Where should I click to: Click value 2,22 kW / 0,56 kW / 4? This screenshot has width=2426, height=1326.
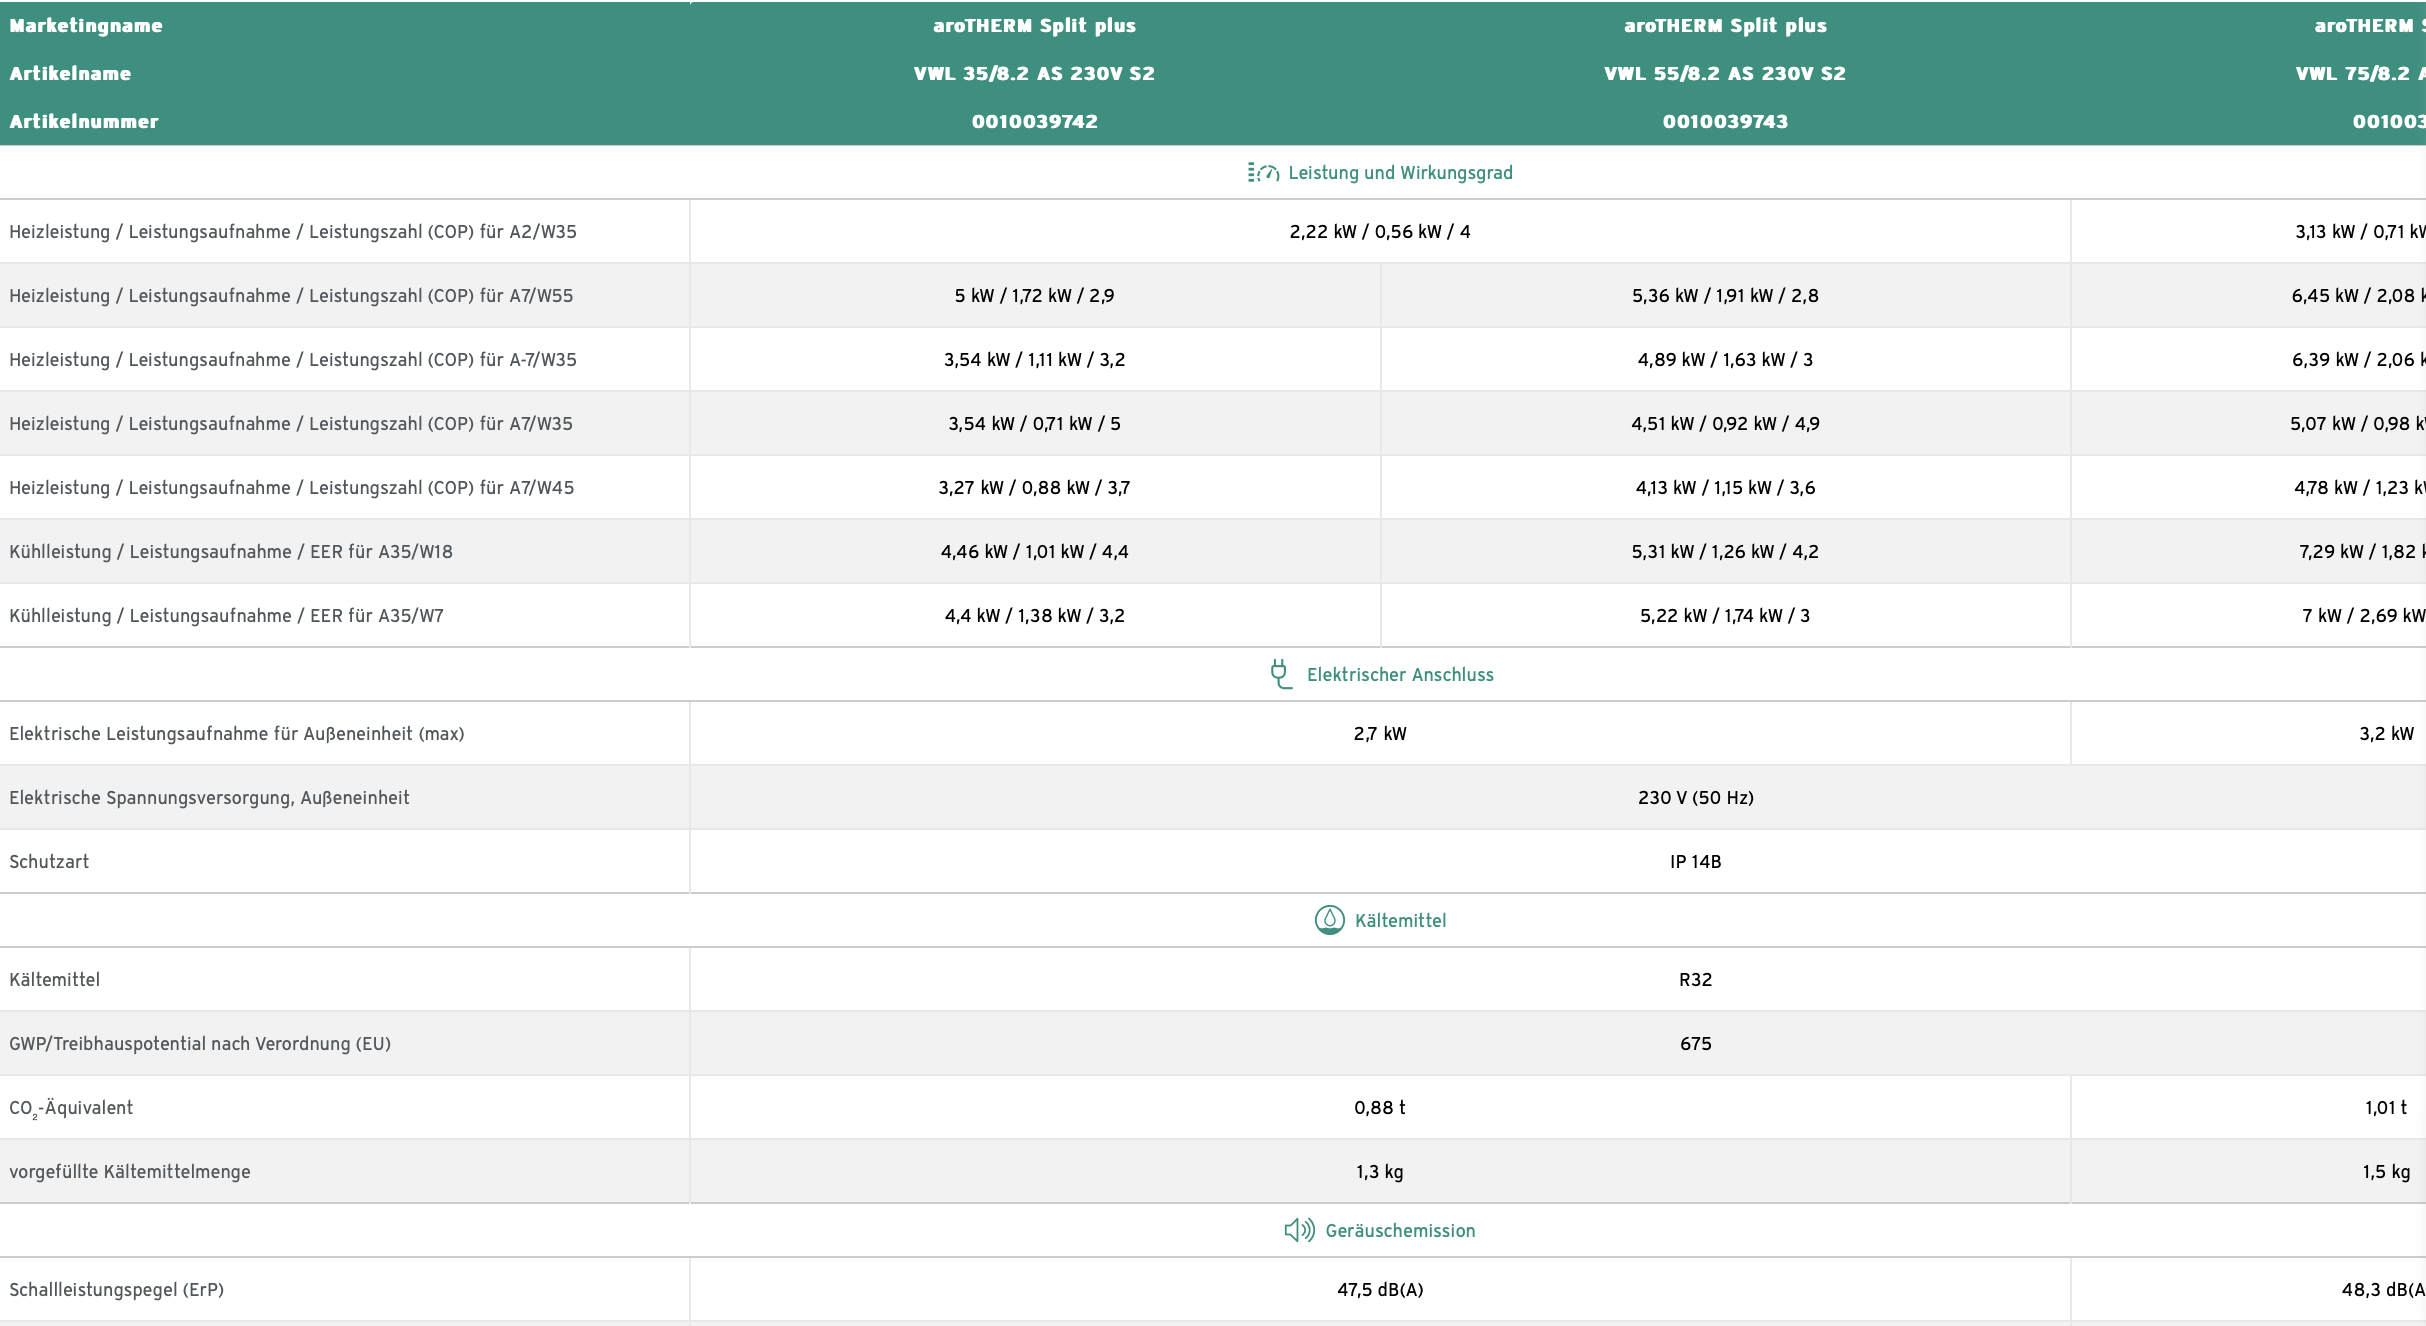[x=1380, y=232]
